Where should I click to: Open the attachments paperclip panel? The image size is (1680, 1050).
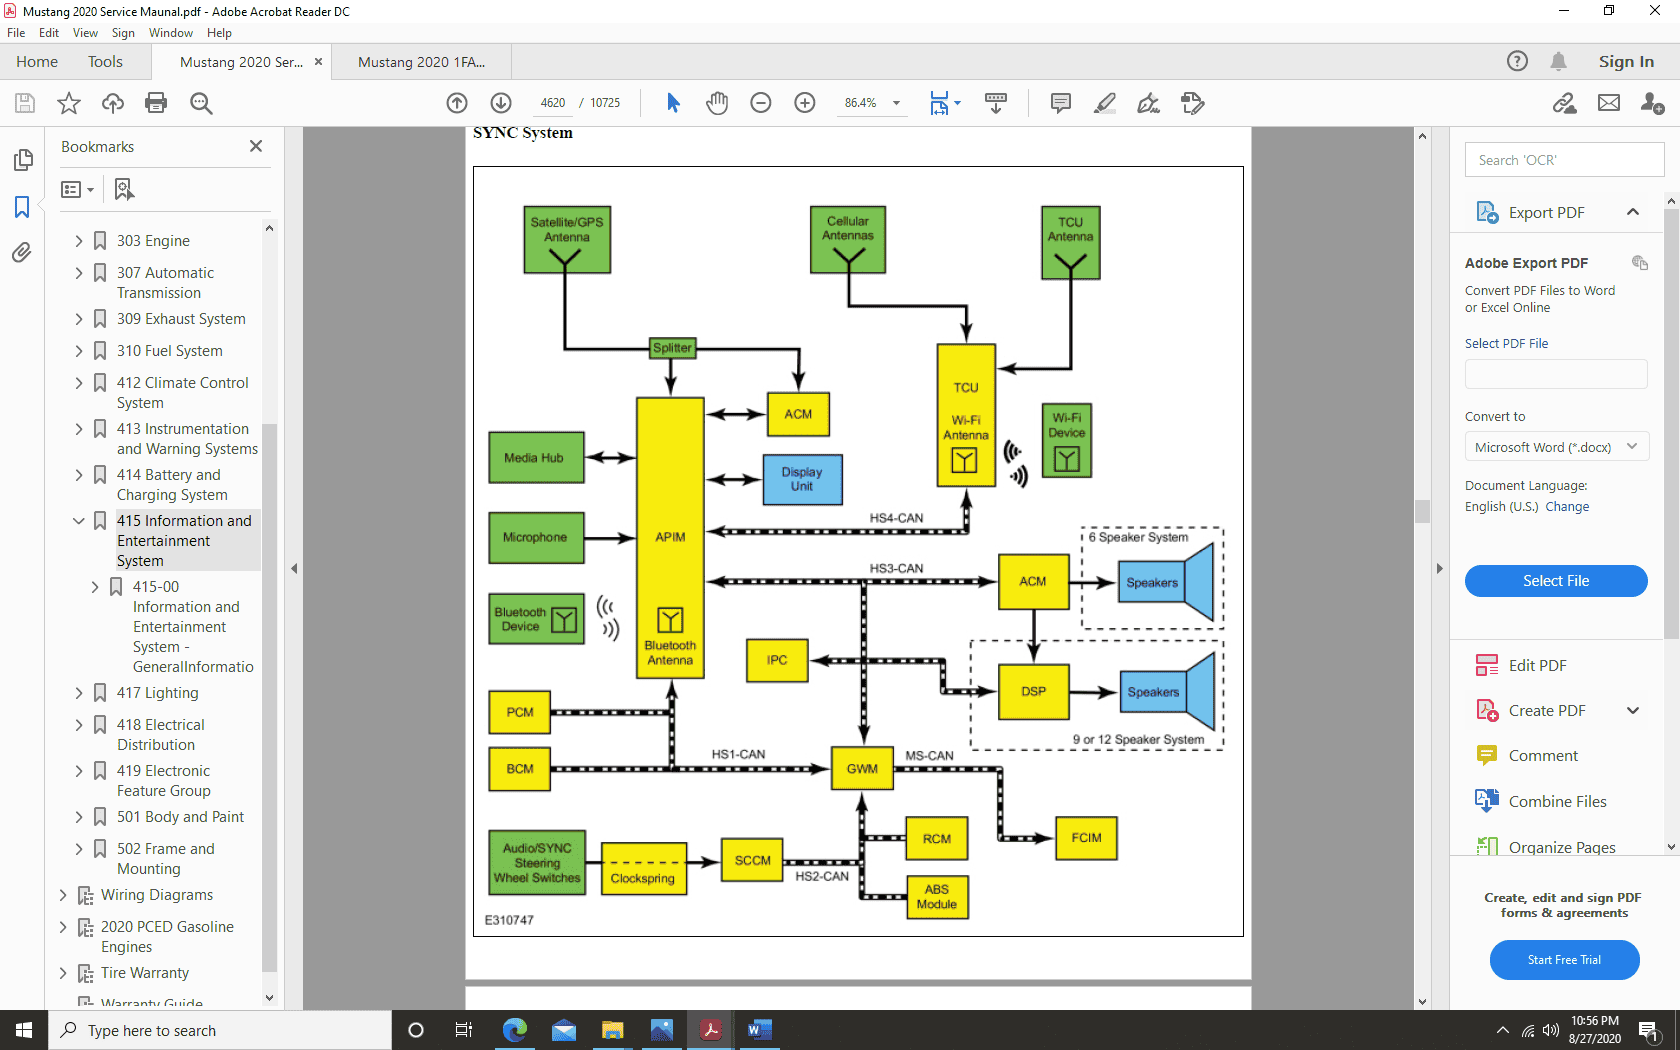coord(22,252)
